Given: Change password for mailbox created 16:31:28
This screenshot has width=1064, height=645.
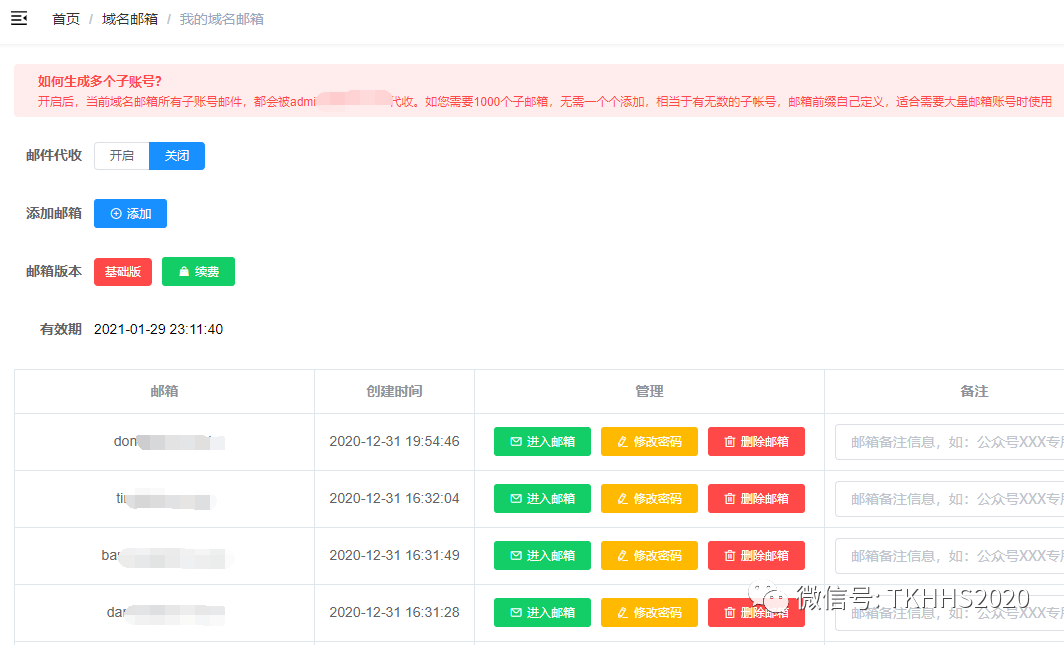Looking at the screenshot, I should tap(649, 612).
